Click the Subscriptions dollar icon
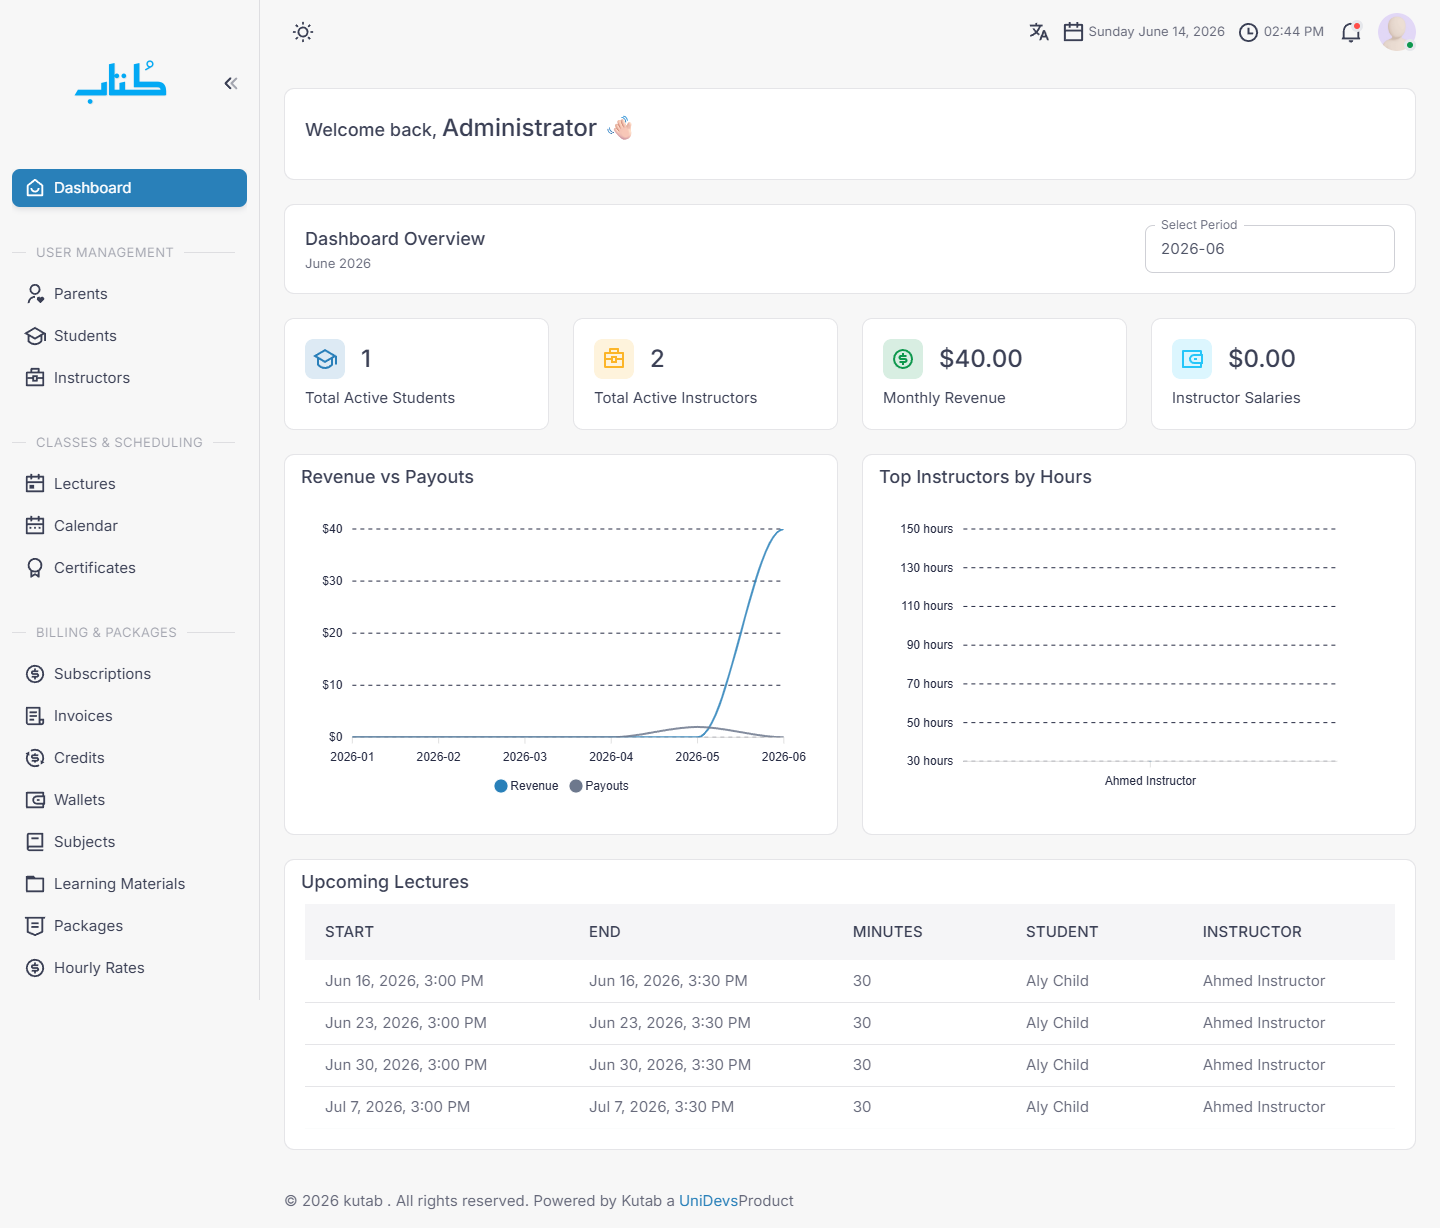Viewport: 1440px width, 1228px height. (35, 674)
